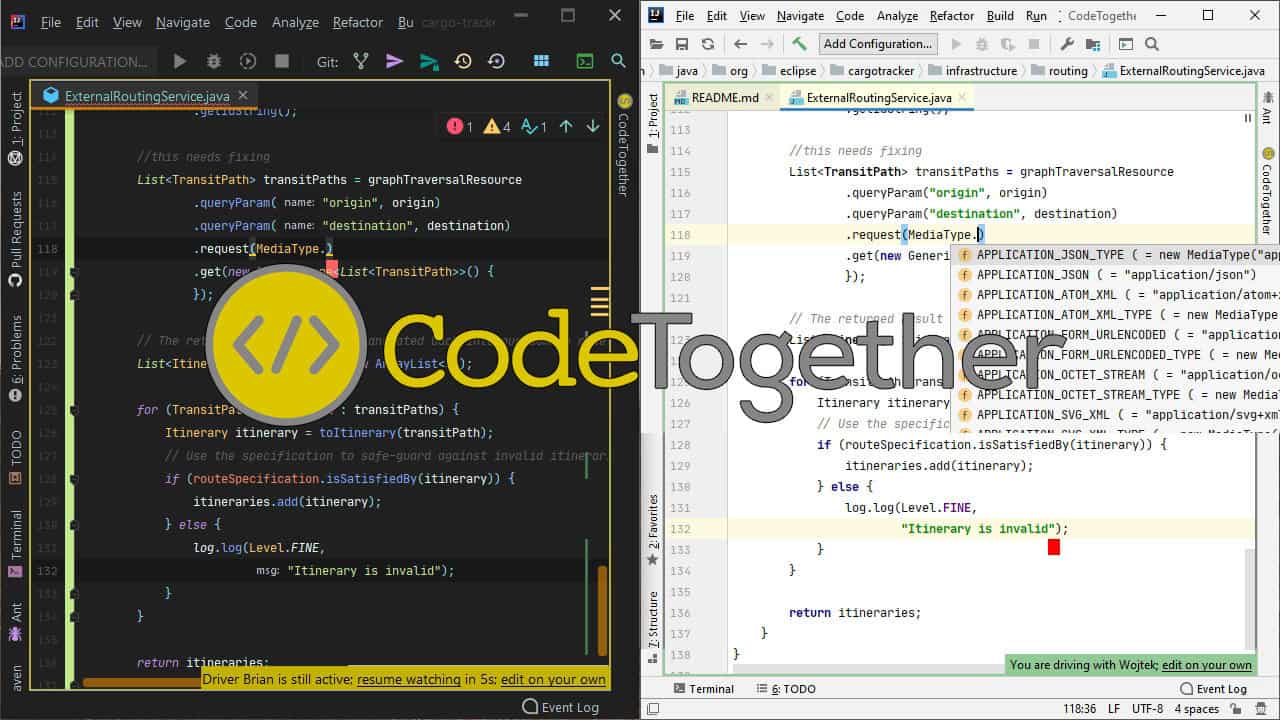Click back arrow in light window toolbar
The width and height of the screenshot is (1280, 720).
pyautogui.click(x=740, y=44)
